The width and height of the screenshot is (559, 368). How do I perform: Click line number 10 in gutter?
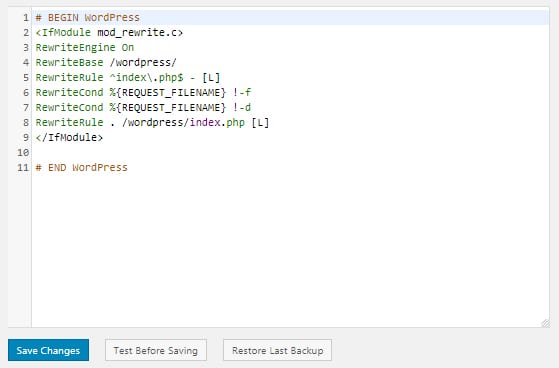[23, 153]
